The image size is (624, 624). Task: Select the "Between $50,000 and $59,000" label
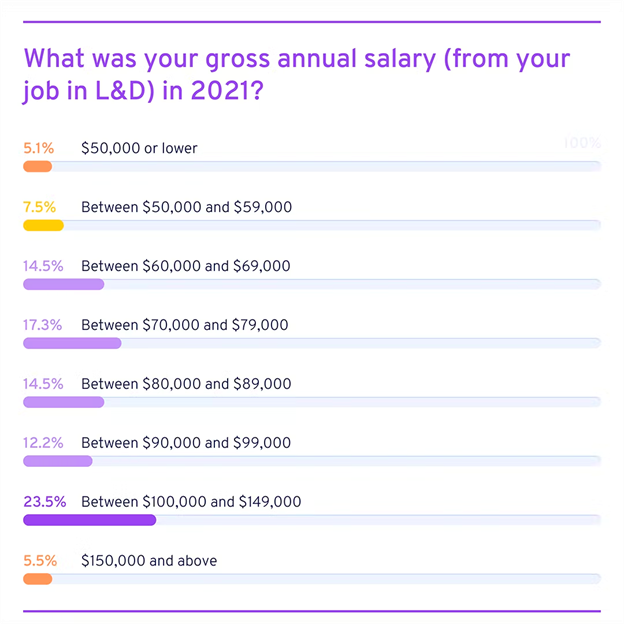click(186, 207)
